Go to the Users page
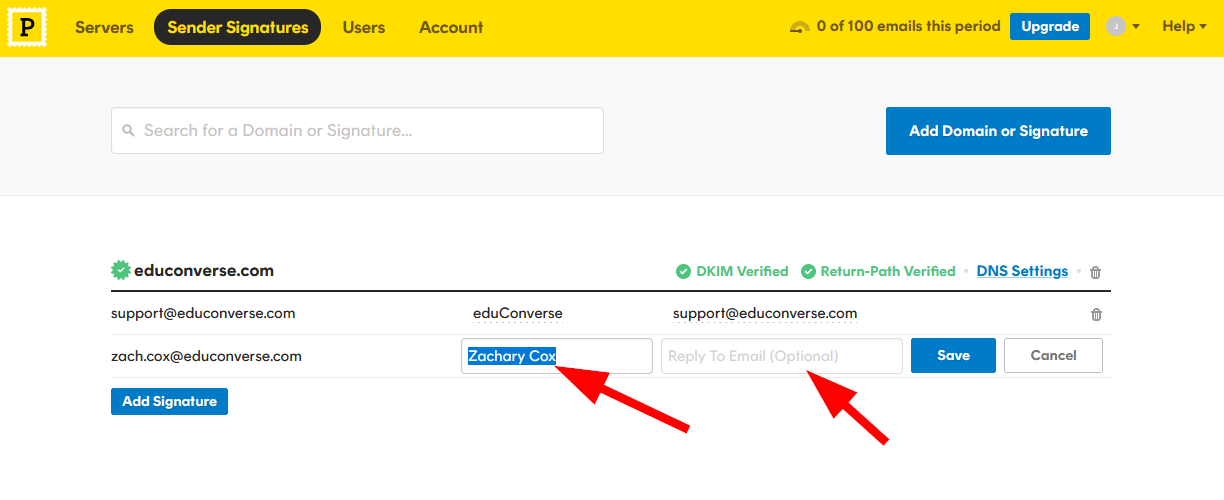Image resolution: width=1224 pixels, height=500 pixels. [364, 27]
